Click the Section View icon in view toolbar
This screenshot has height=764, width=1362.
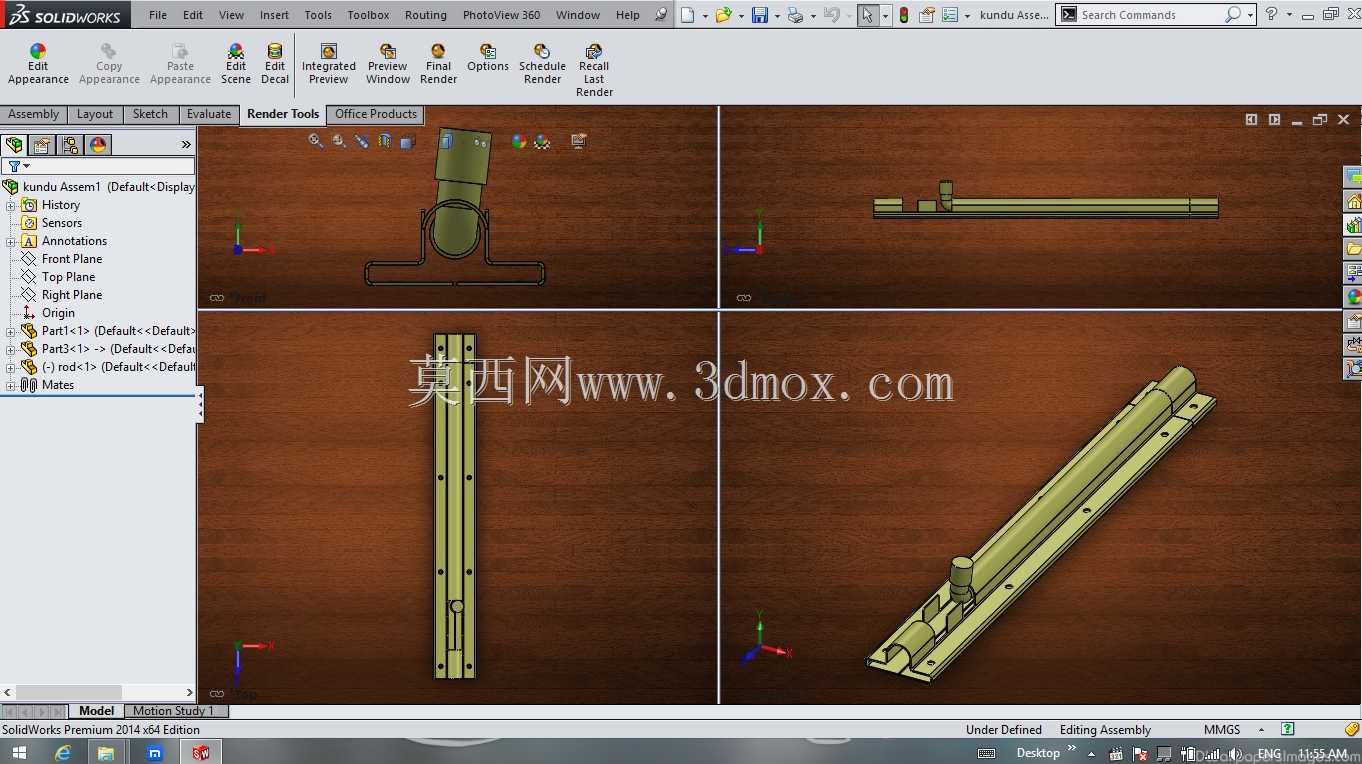[385, 141]
